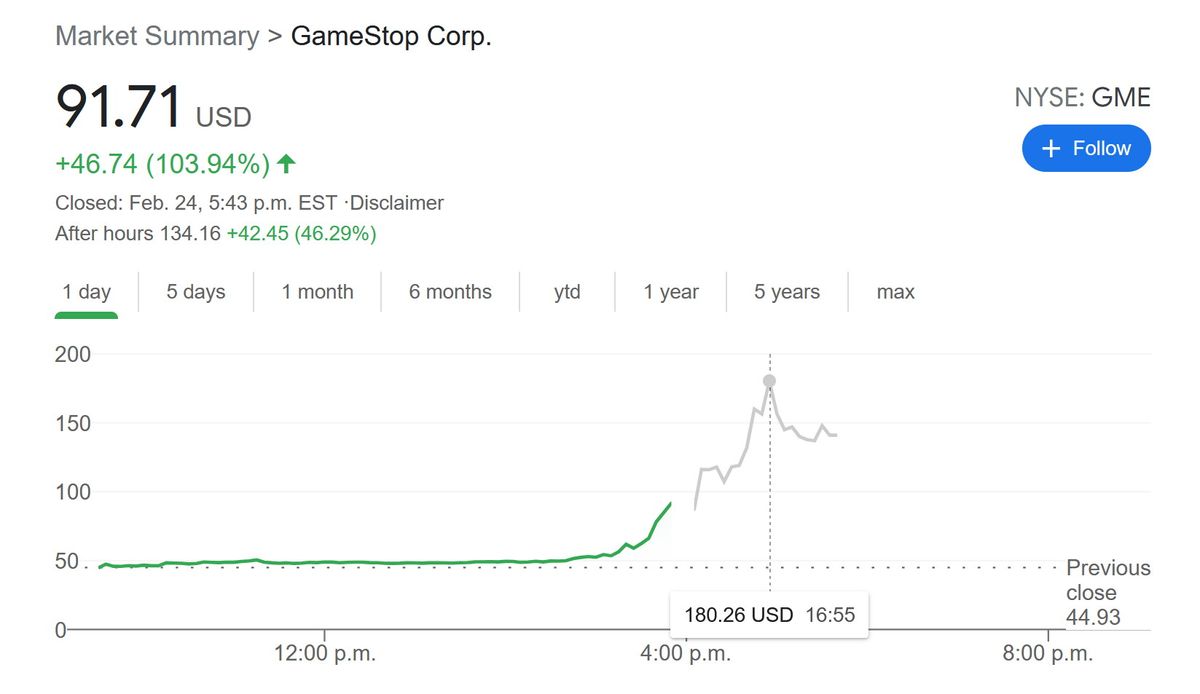Select the 1 day chart range tab
The image size is (1200, 694).
[86, 291]
